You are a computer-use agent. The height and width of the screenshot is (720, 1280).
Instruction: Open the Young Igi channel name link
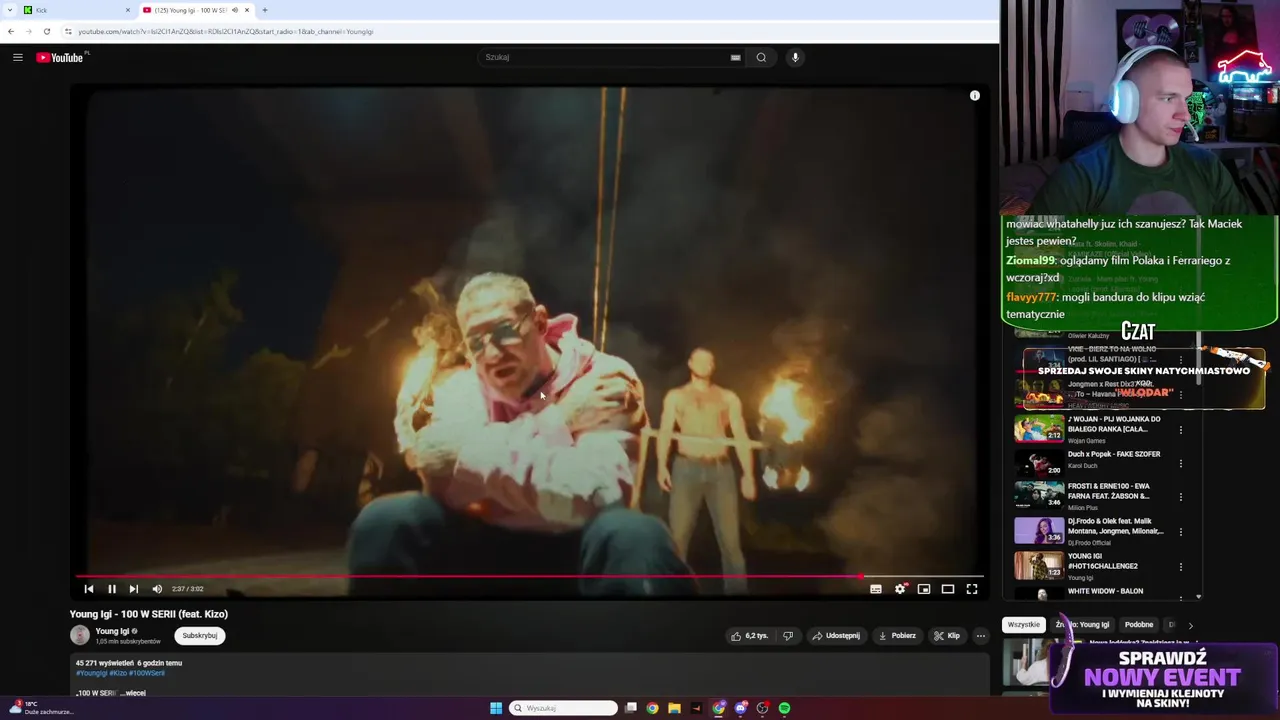(112, 631)
